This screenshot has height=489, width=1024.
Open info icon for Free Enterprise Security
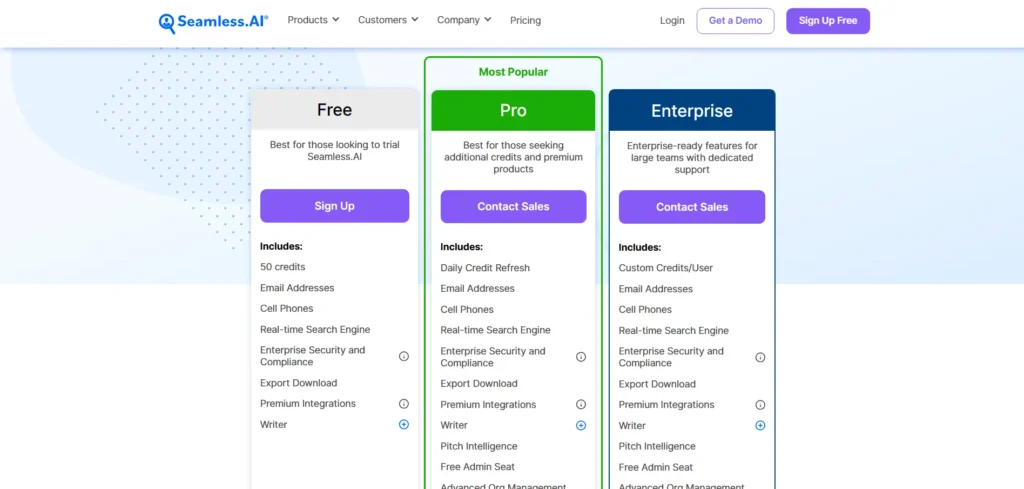[404, 356]
